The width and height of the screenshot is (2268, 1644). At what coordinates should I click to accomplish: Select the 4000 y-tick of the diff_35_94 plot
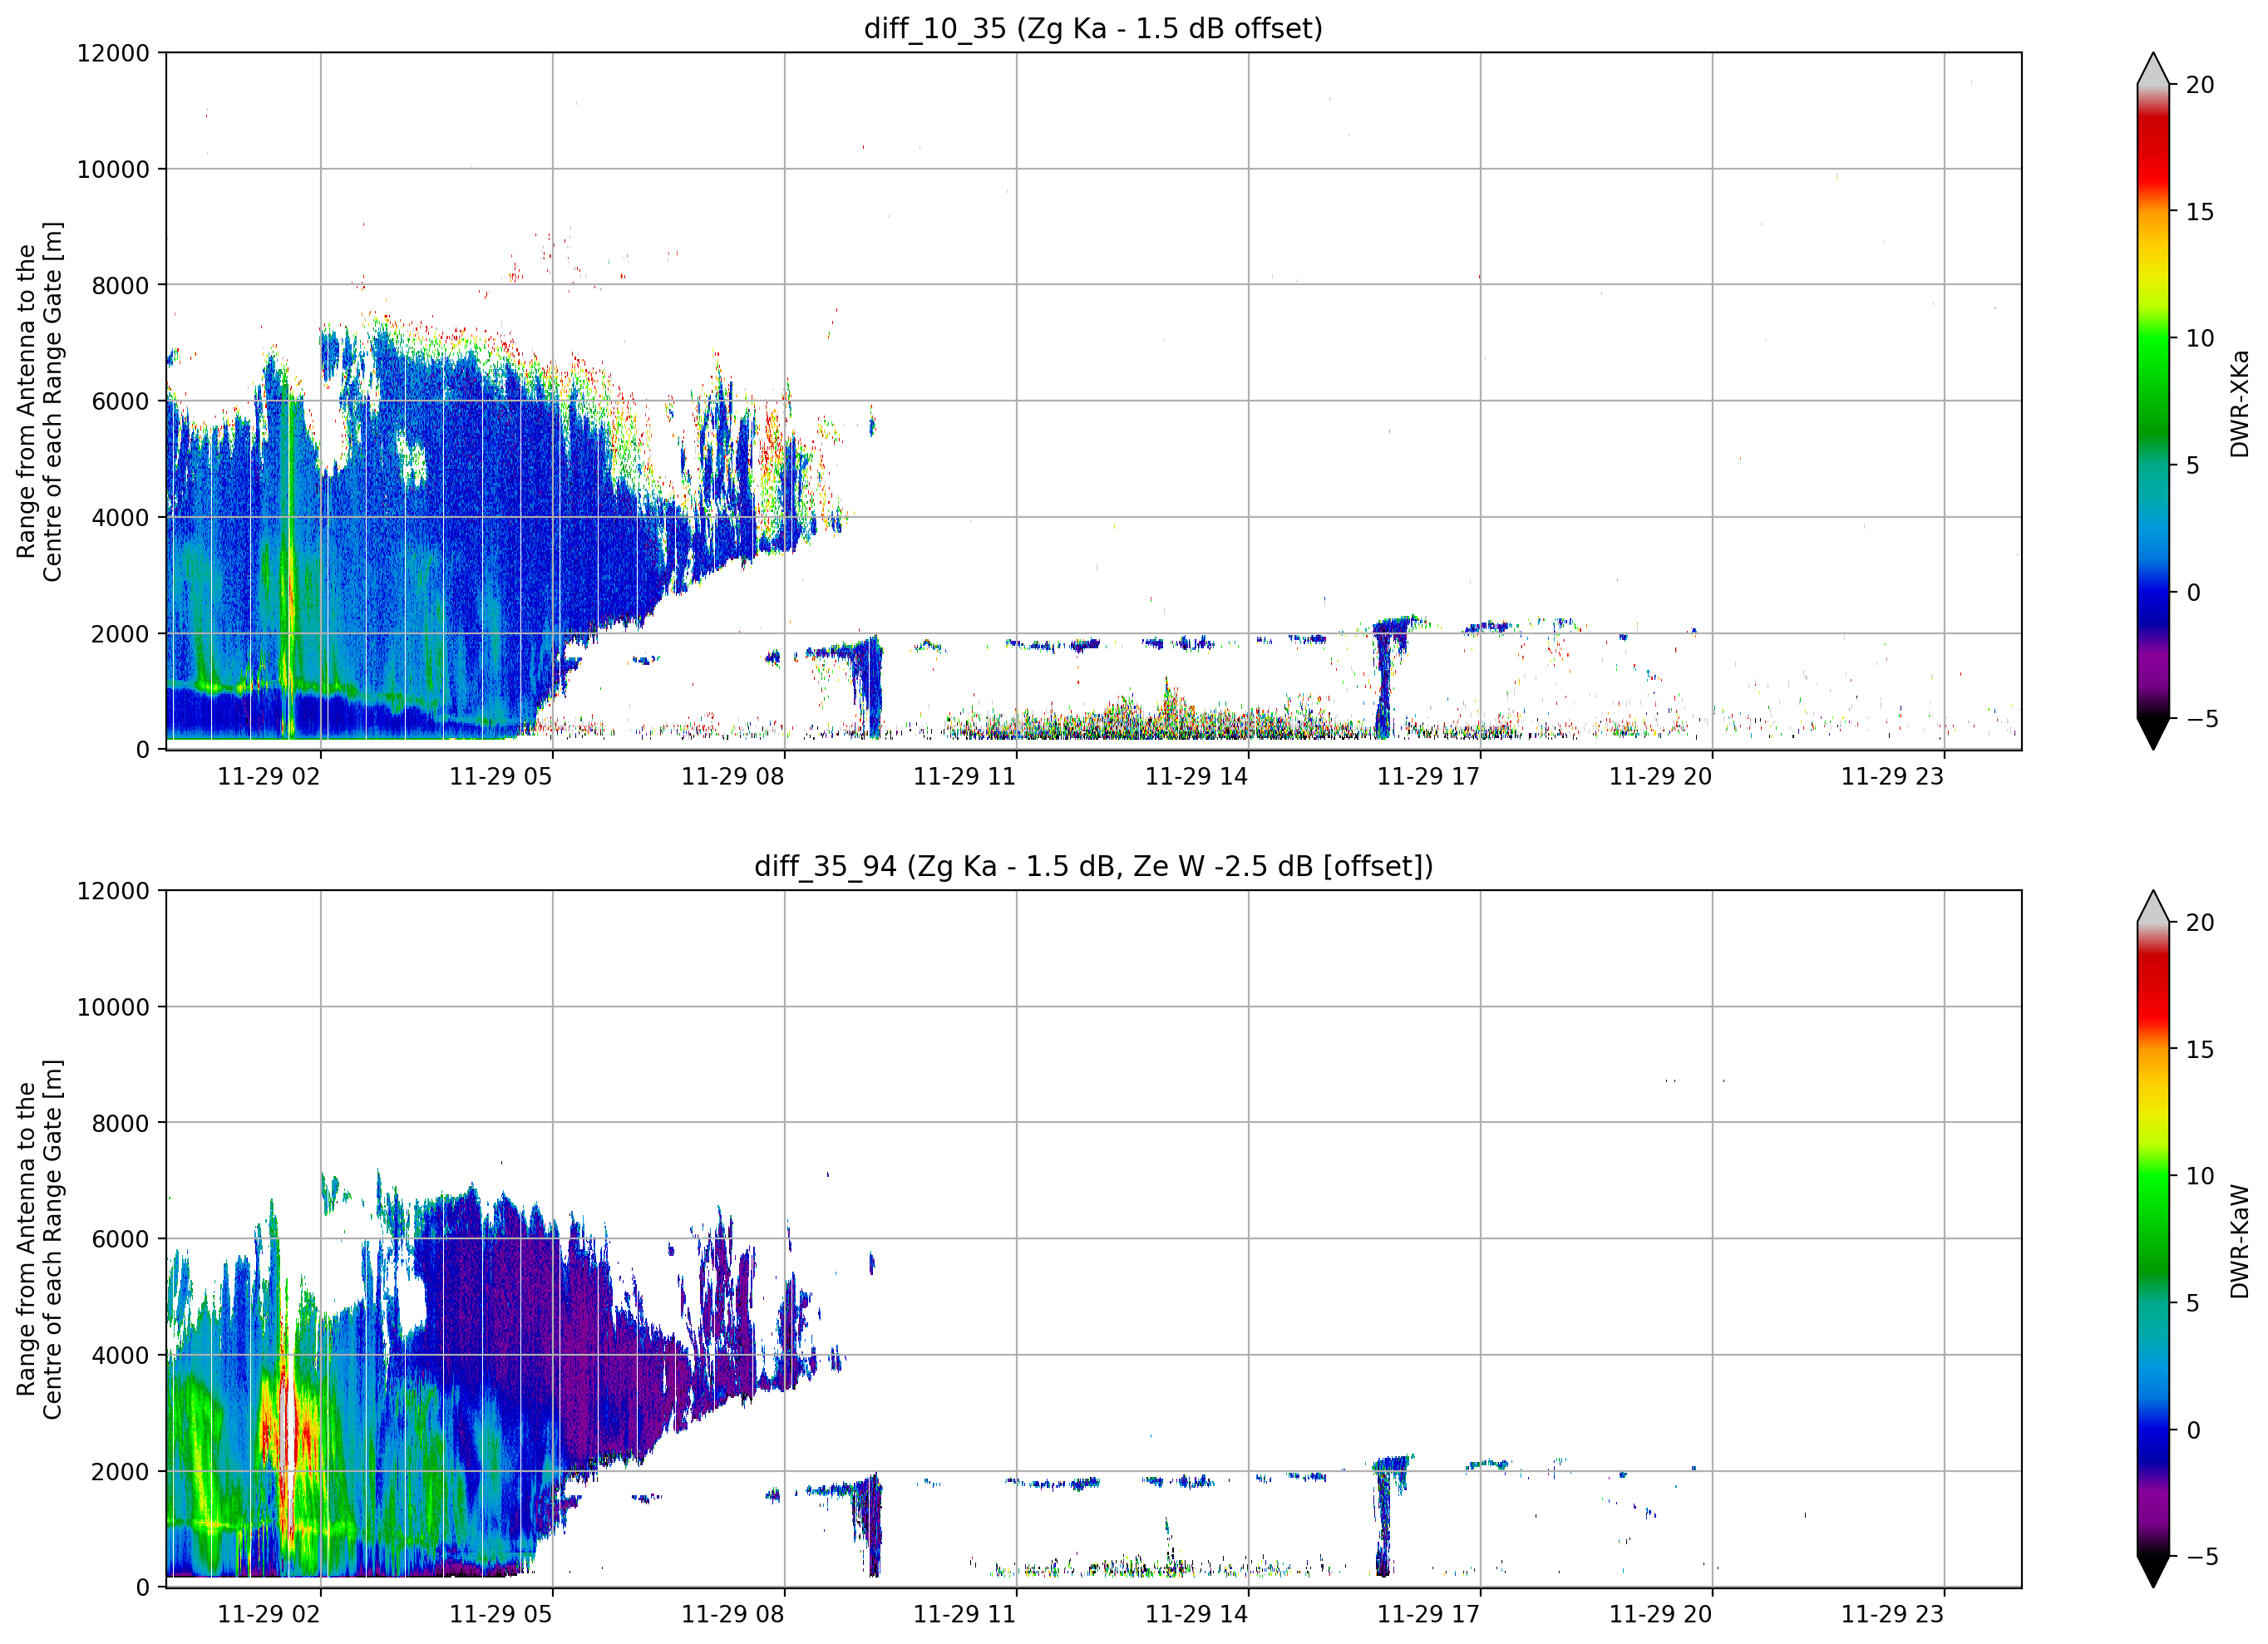[x=120, y=1355]
